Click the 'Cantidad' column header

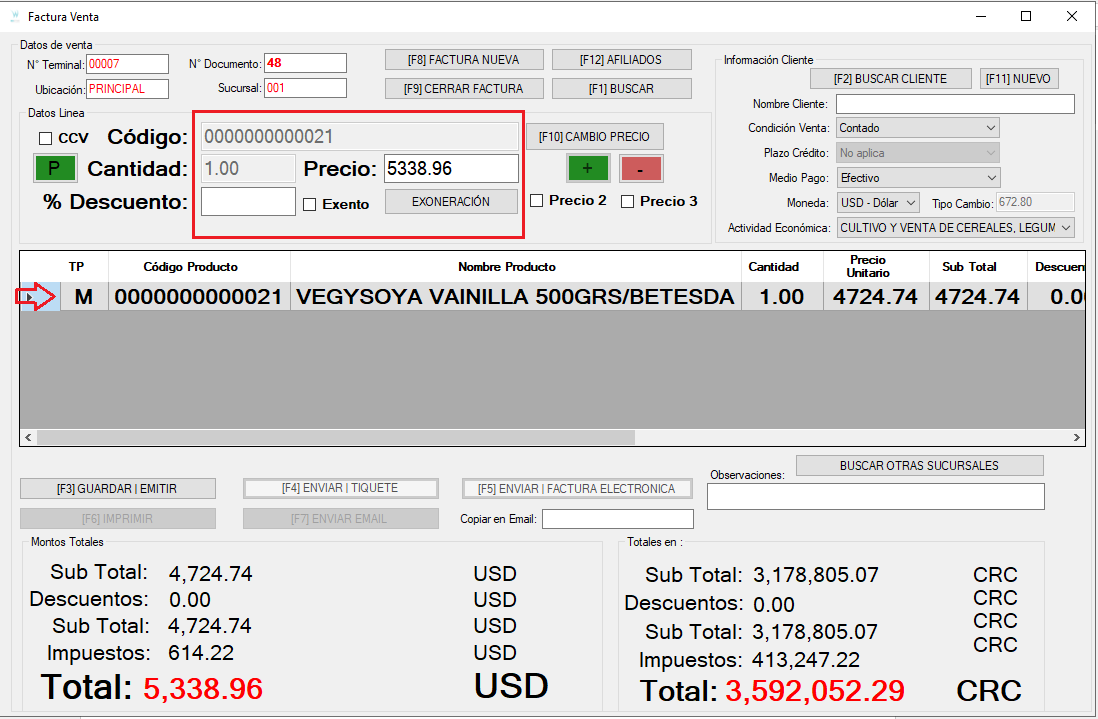click(782, 267)
